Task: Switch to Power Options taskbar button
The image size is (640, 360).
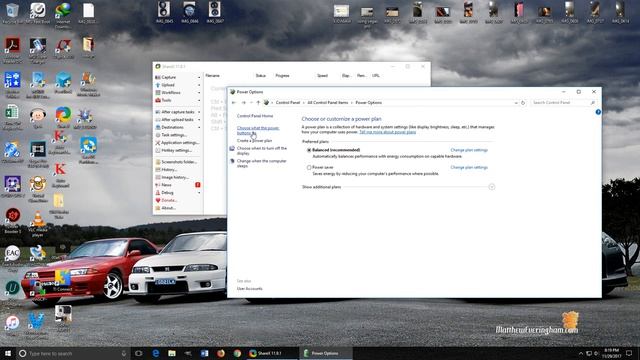Action: coord(326,353)
